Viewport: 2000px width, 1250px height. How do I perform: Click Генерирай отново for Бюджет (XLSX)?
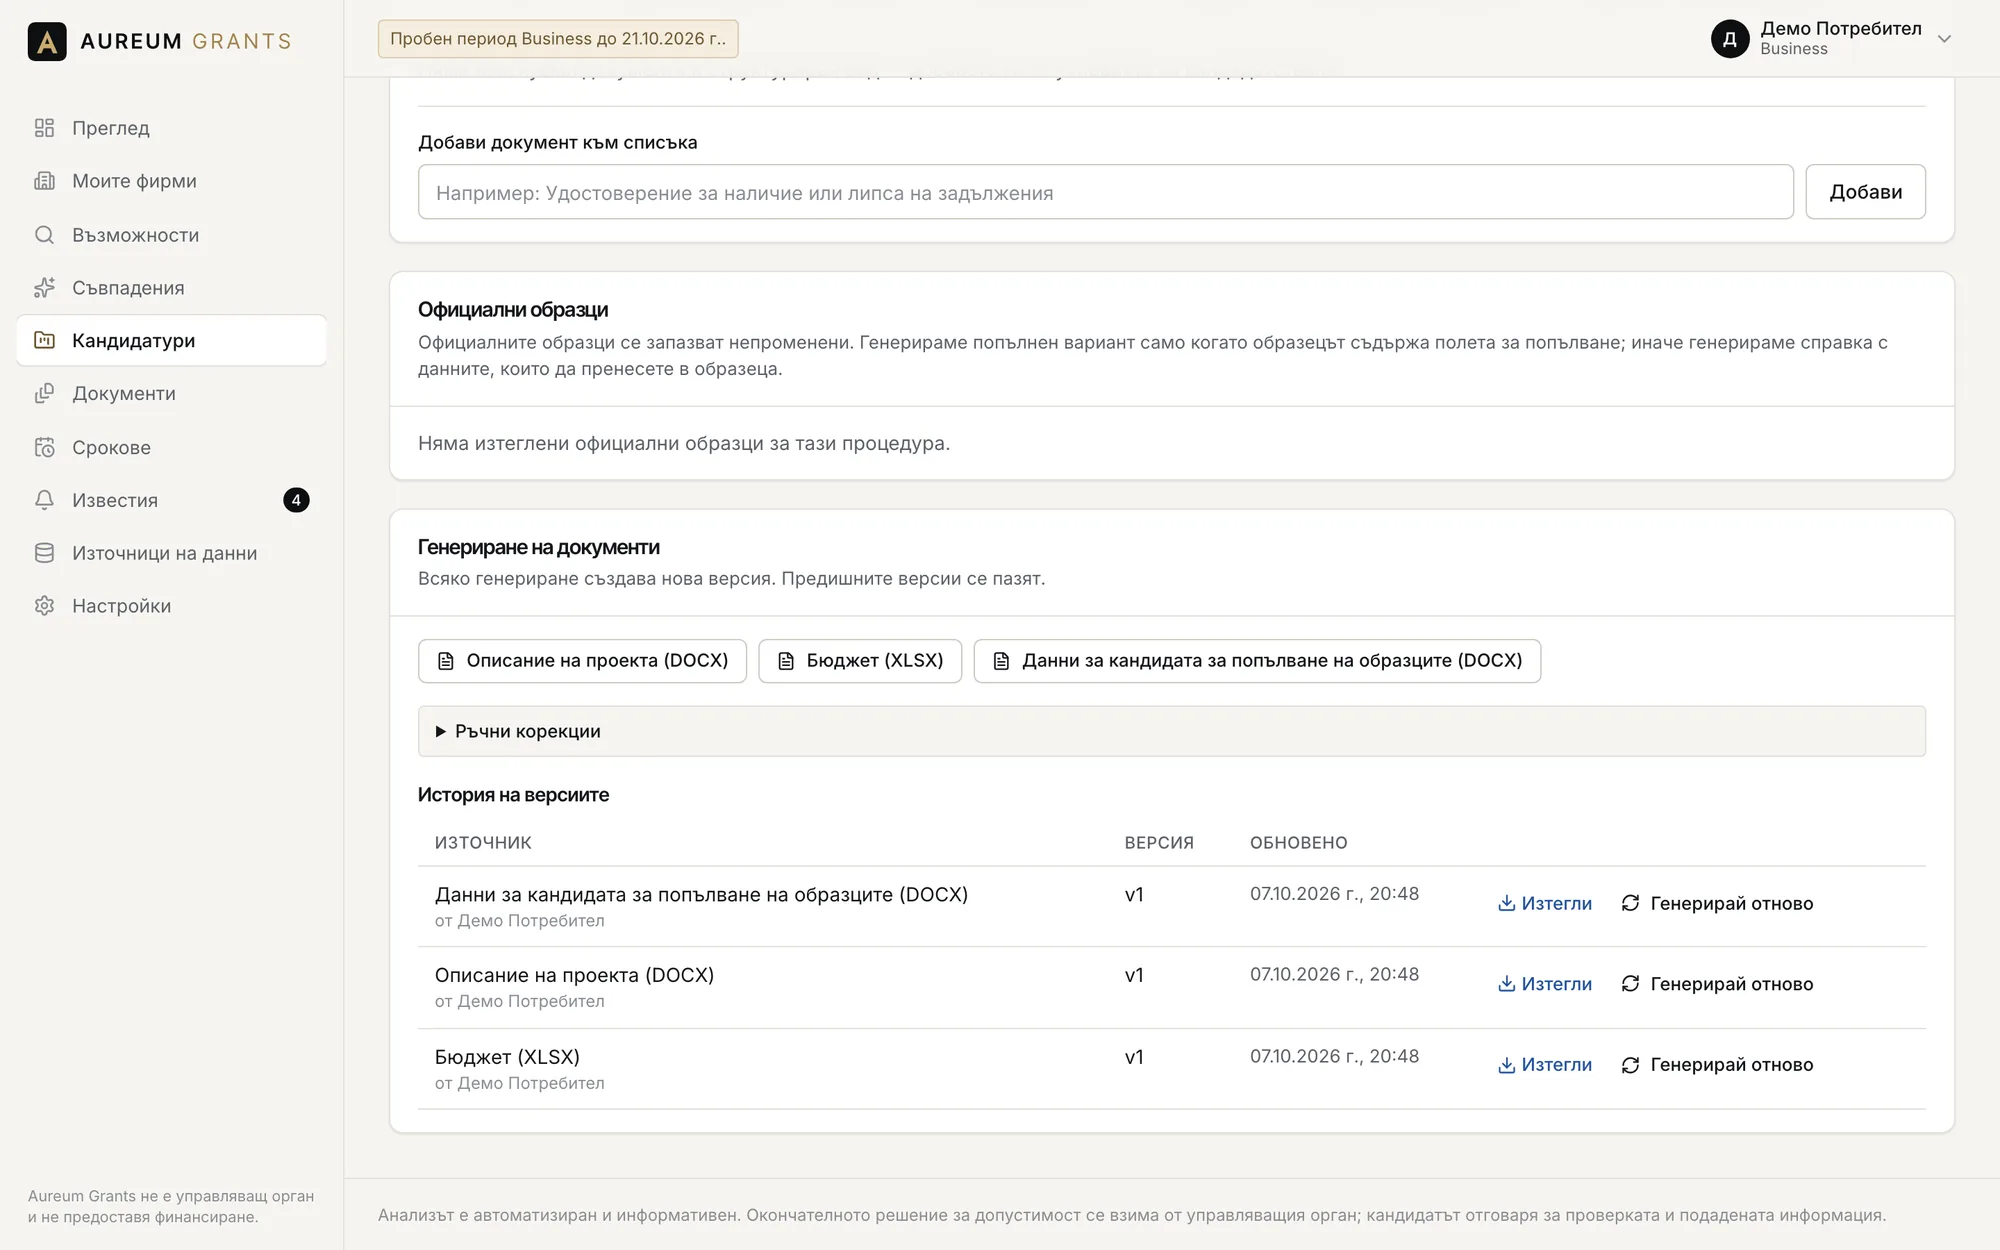coord(1717,1065)
